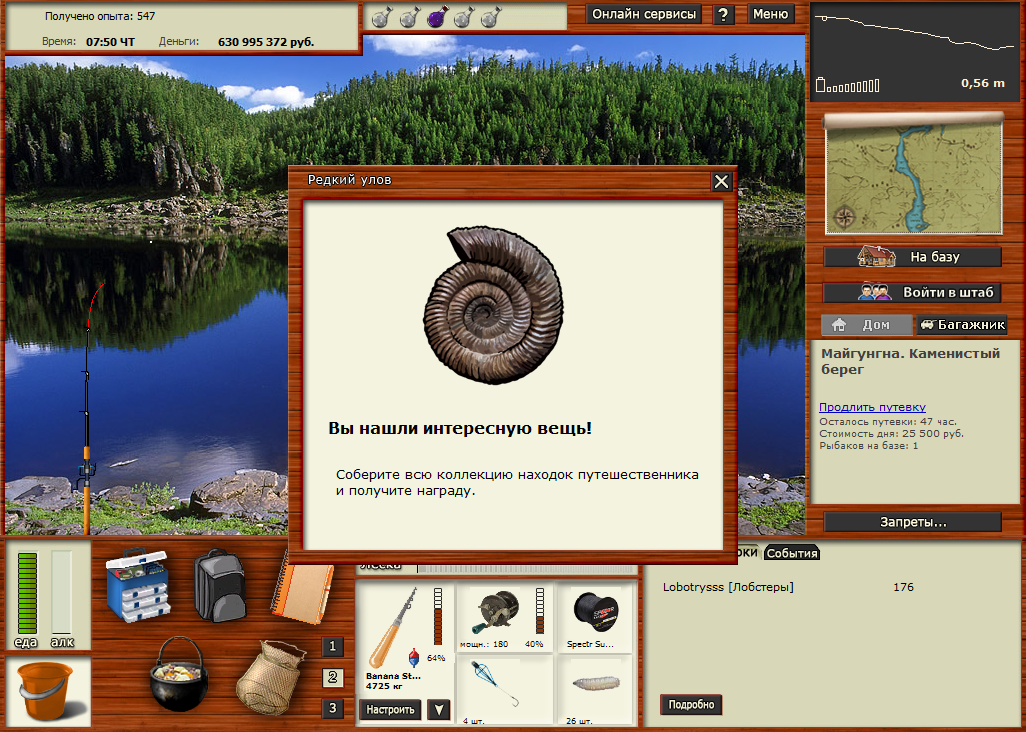Switch to tackle set 3
Viewport: 1026px width, 732px height.
pyautogui.click(x=332, y=708)
